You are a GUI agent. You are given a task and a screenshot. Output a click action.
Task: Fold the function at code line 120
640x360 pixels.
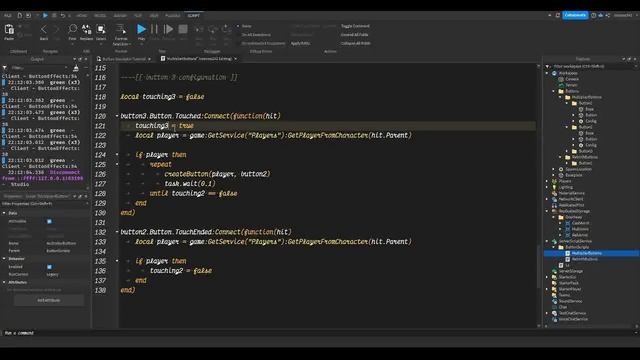click(x=117, y=116)
